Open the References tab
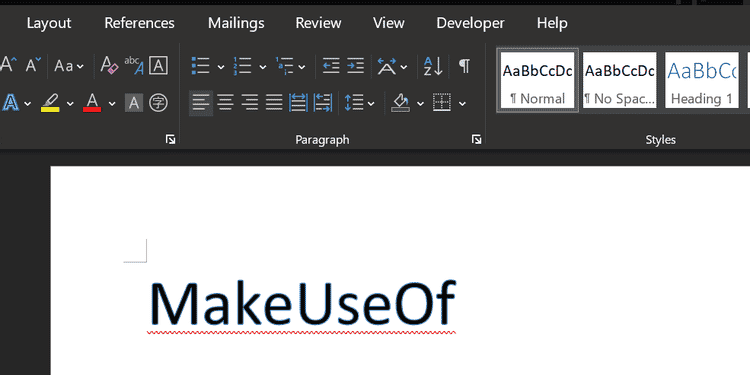The width and height of the screenshot is (750, 375). (139, 23)
